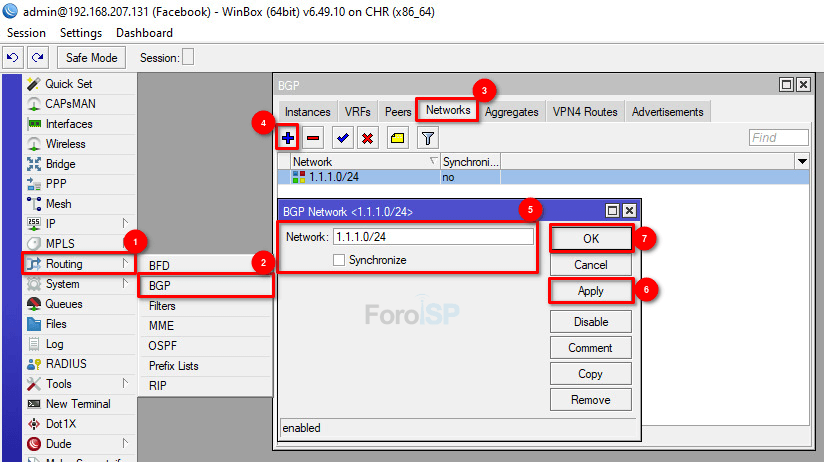Image resolution: width=824 pixels, height=462 pixels.
Task: Click the 1.1.1.0/24 network row icon
Action: 299,177
